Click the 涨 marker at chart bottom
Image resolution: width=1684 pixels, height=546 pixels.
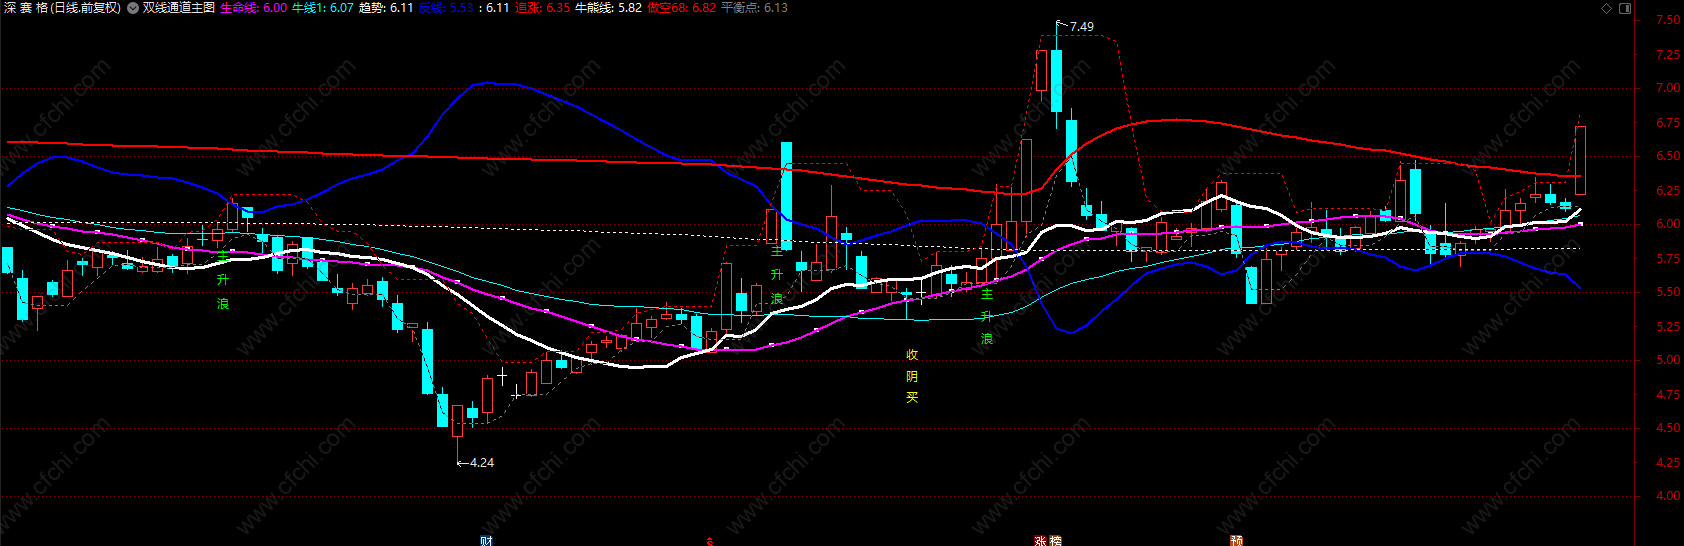(1041, 541)
